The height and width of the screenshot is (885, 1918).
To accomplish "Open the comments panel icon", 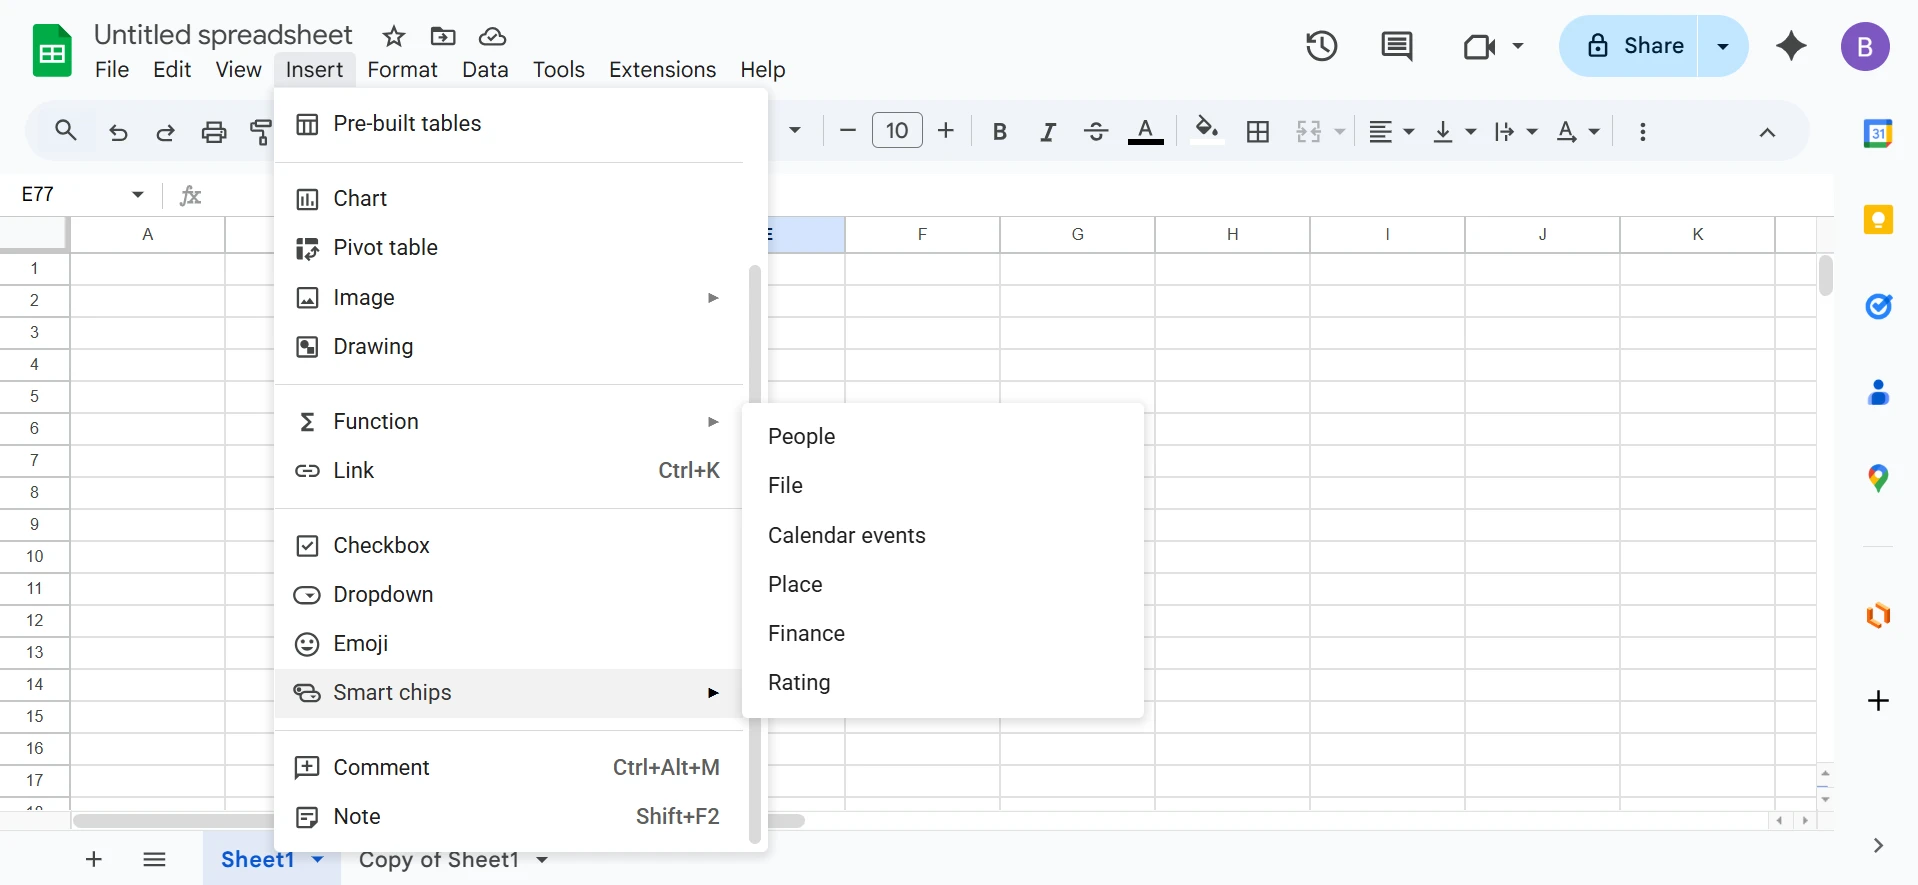I will pos(1396,46).
